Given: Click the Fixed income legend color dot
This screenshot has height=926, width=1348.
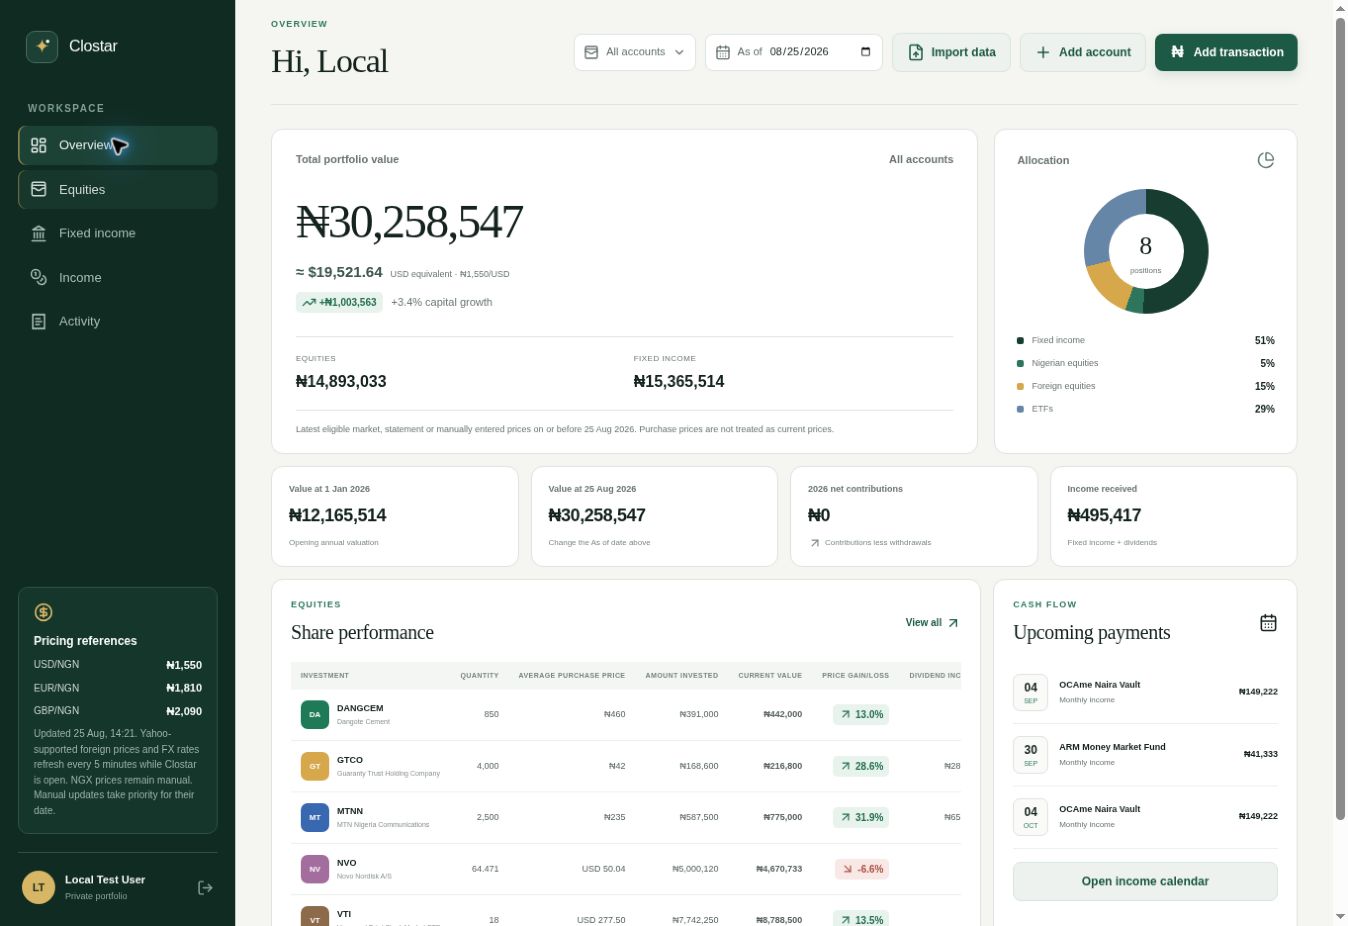Looking at the screenshot, I should tap(1020, 341).
